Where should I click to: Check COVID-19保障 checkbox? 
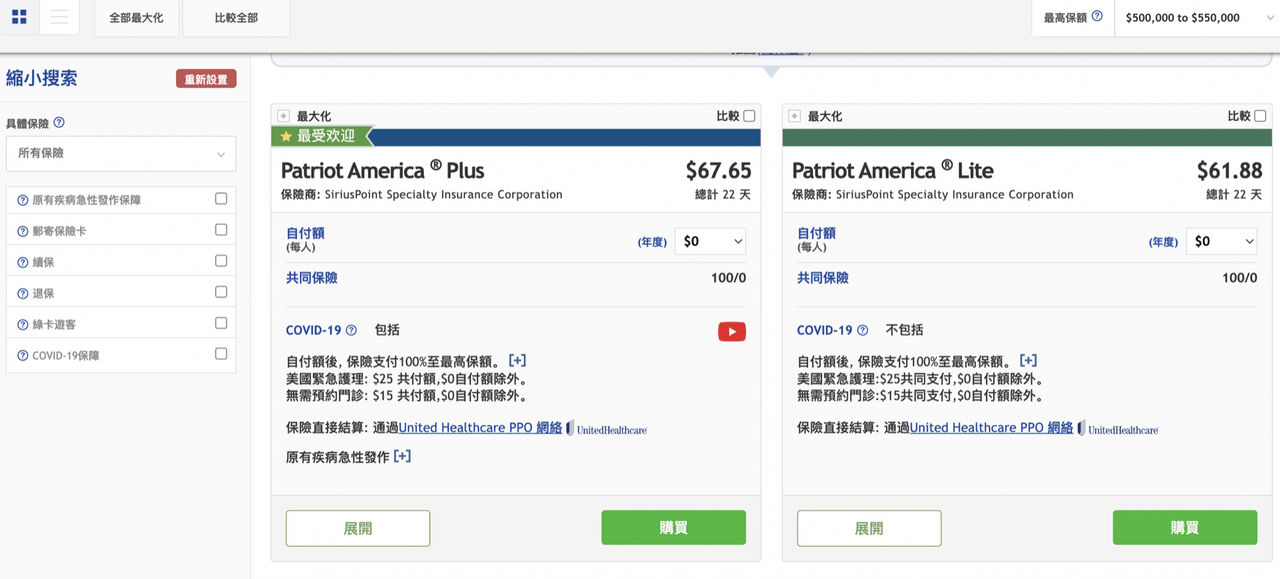(x=221, y=354)
